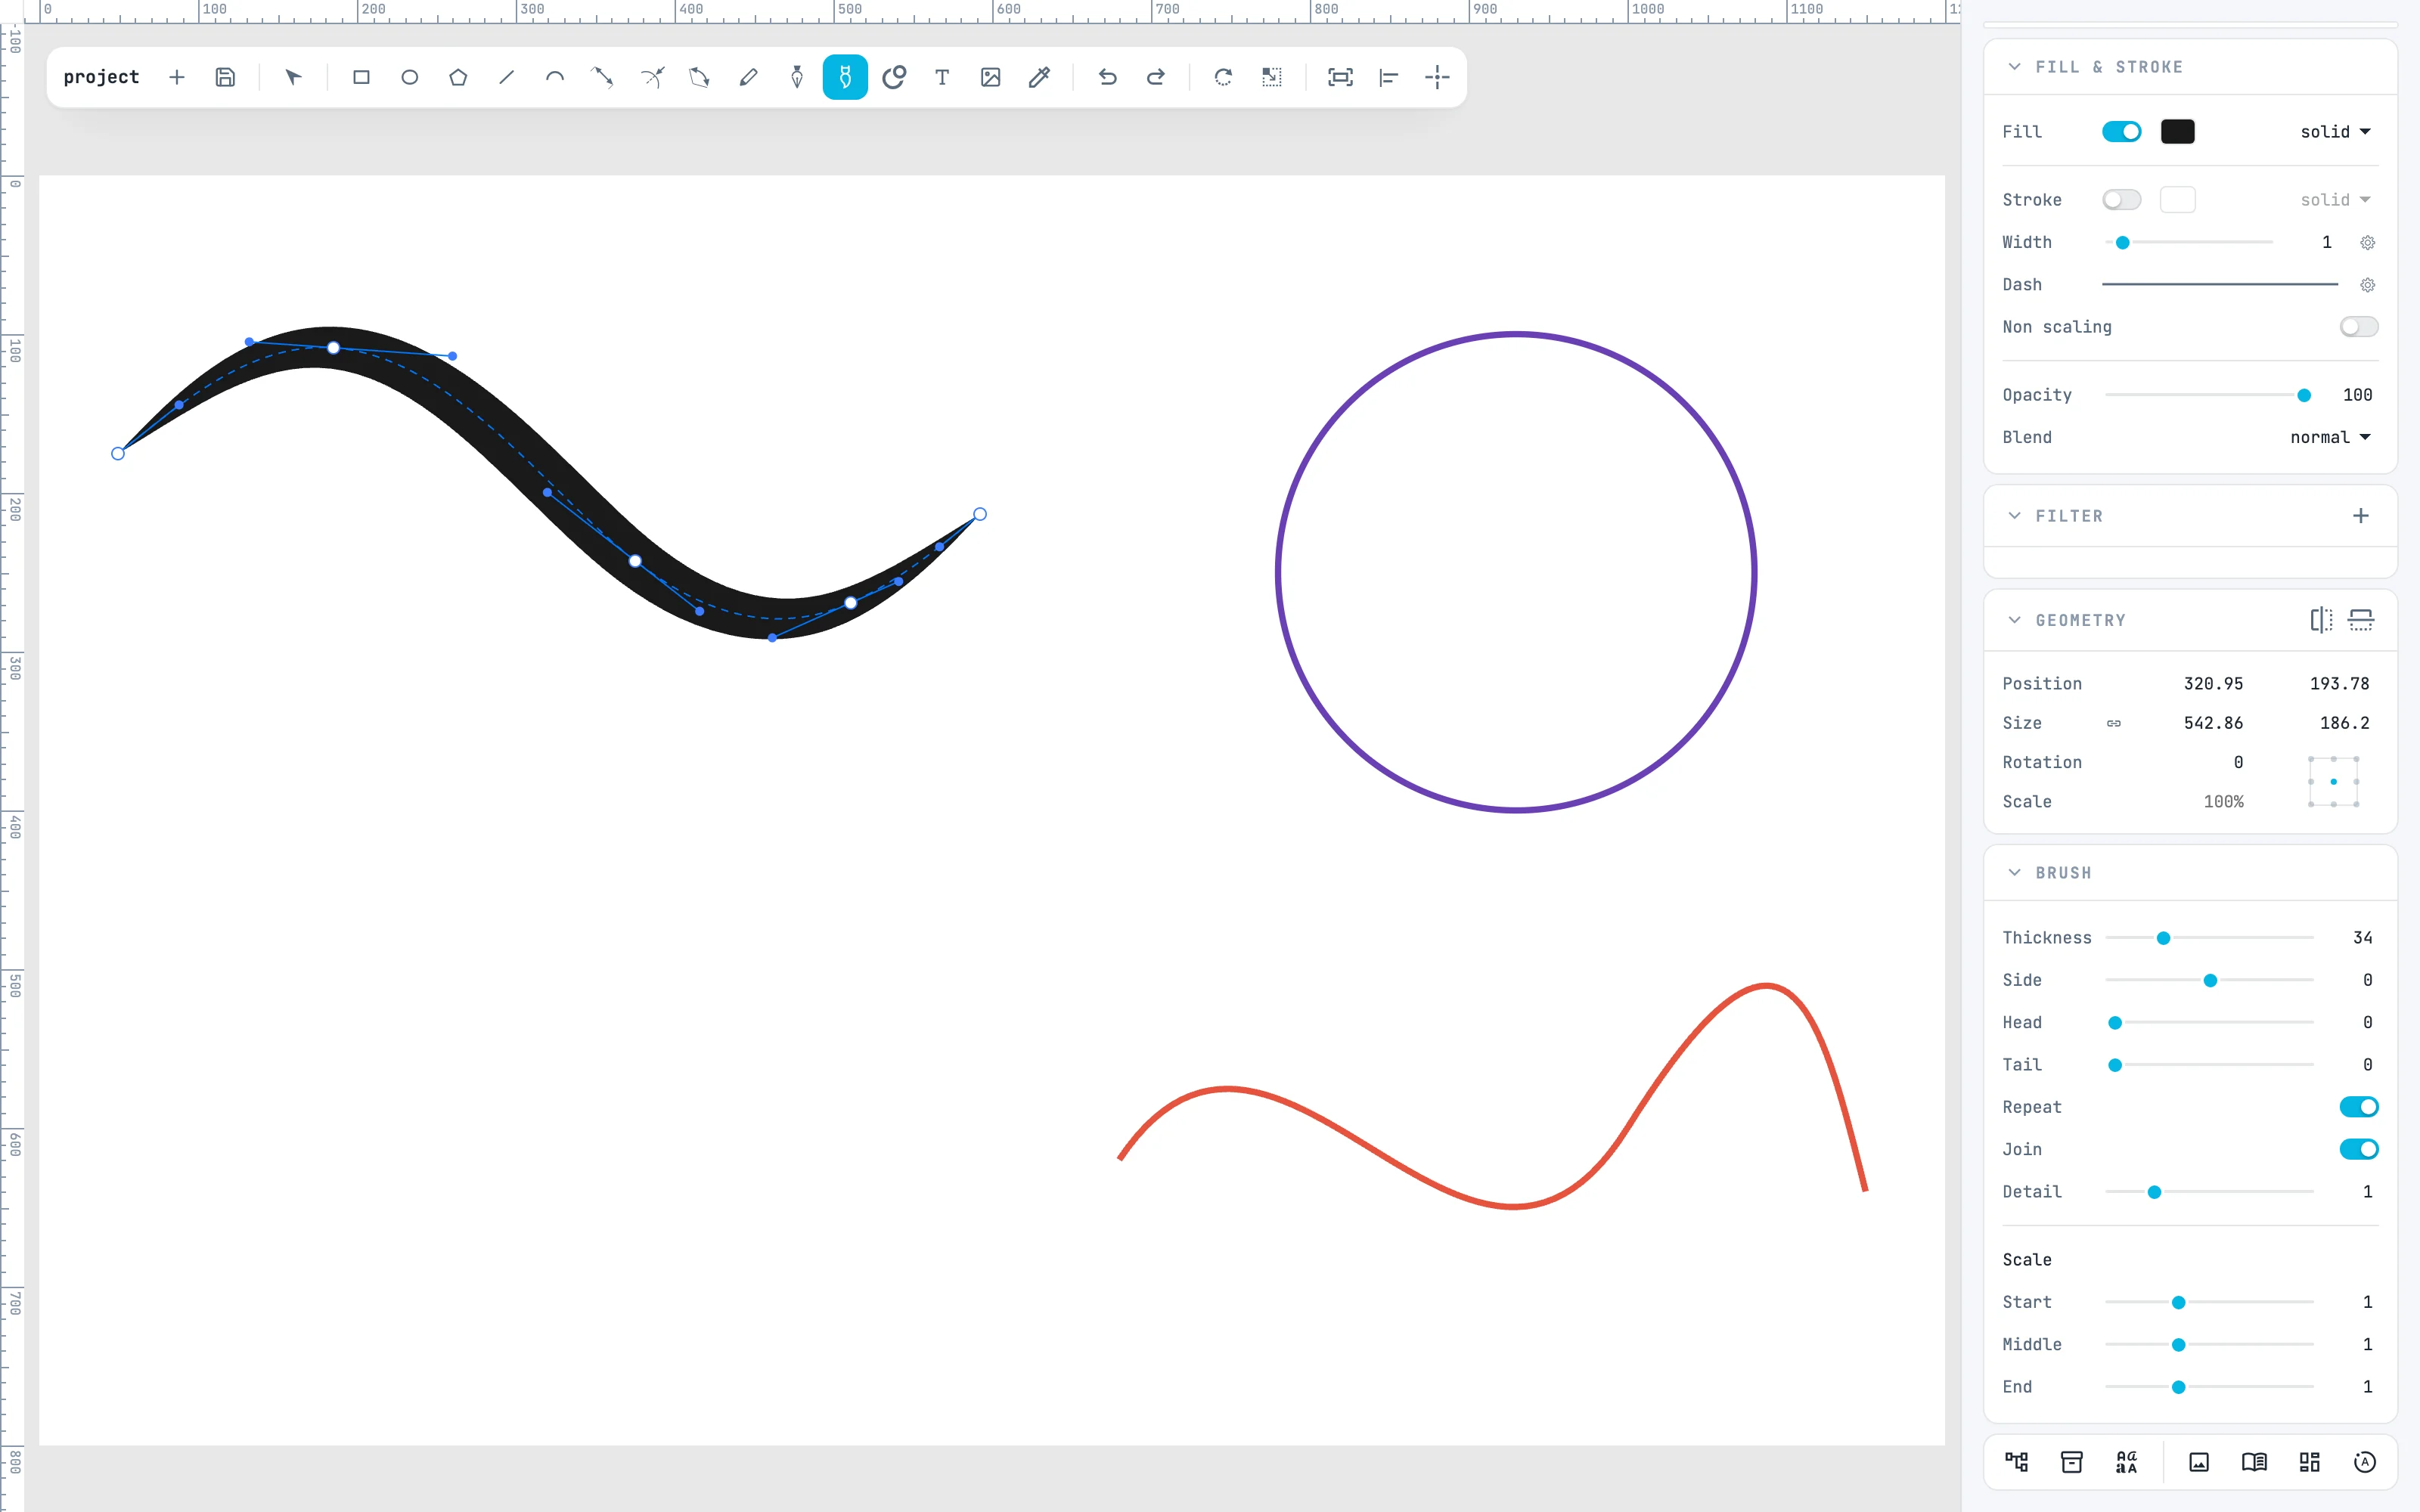Adjust the brush Thickness slider handle
The width and height of the screenshot is (2420, 1512).
pyautogui.click(x=2163, y=938)
